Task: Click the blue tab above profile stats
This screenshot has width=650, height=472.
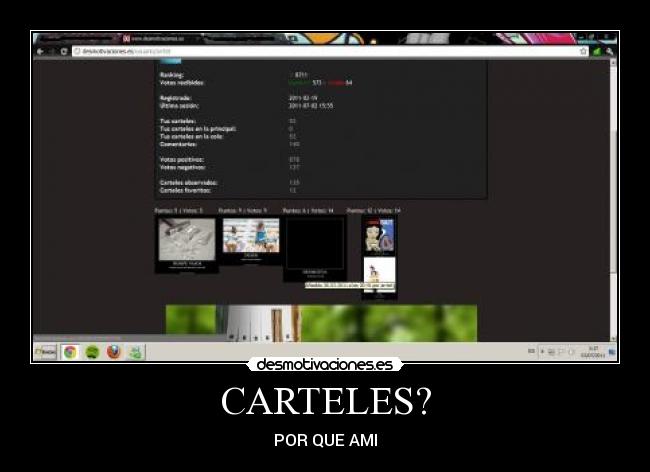Action: tap(171, 61)
